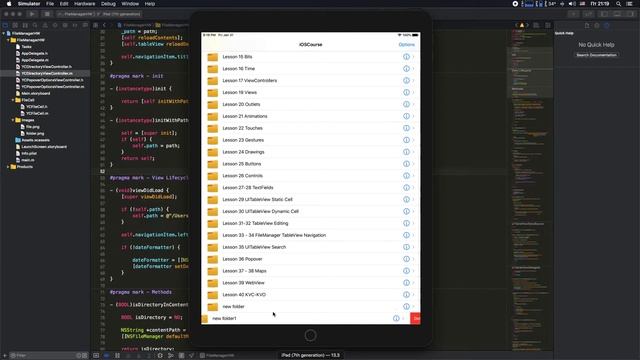Tap info icon on new folder1 row
This screenshot has width=640, height=360.
[396, 318]
